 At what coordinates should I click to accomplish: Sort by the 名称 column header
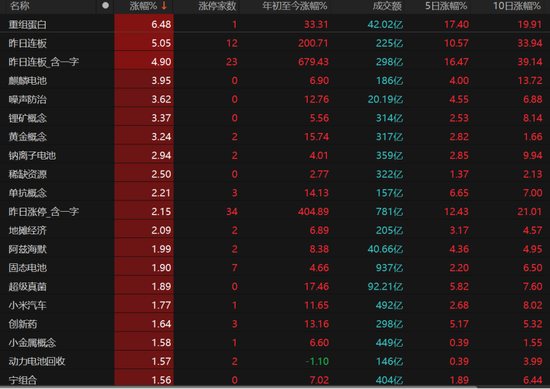click(x=20, y=6)
